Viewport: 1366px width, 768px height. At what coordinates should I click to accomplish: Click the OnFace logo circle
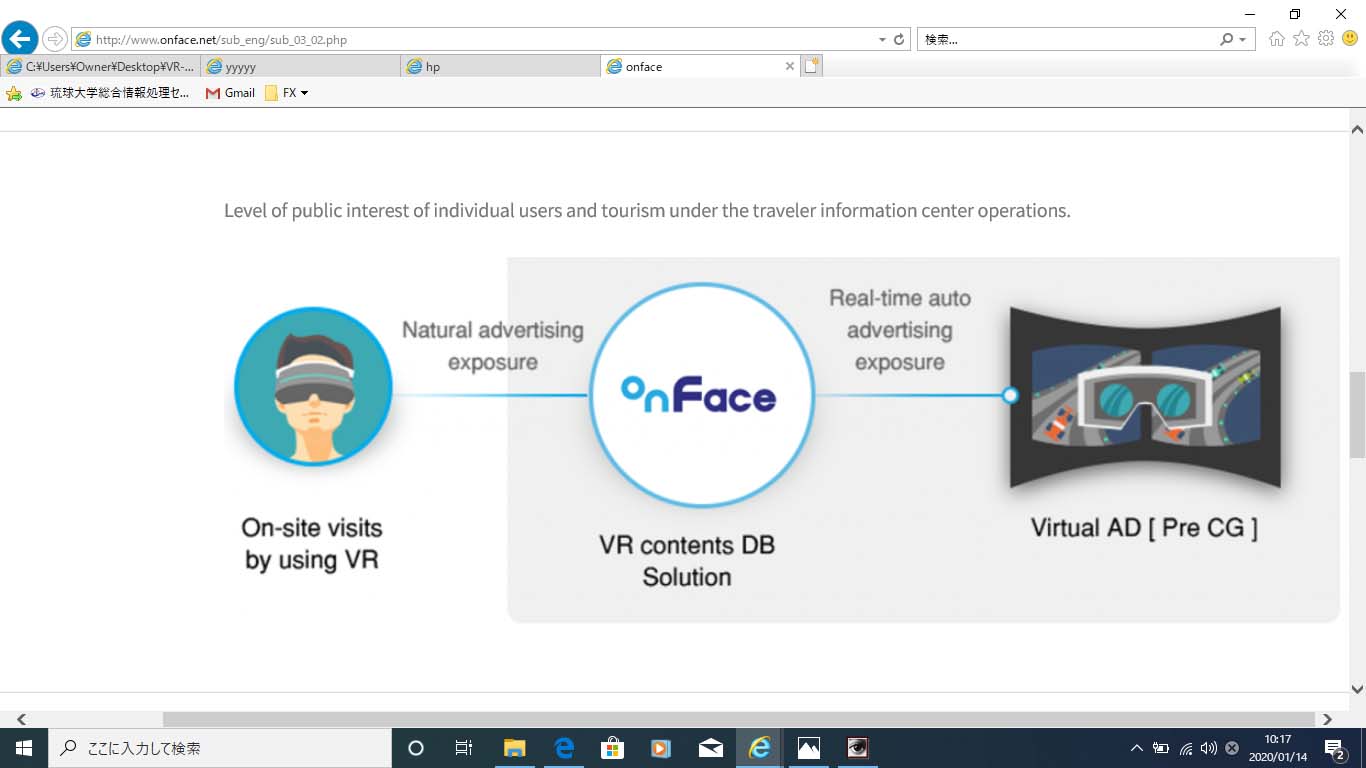click(x=701, y=395)
